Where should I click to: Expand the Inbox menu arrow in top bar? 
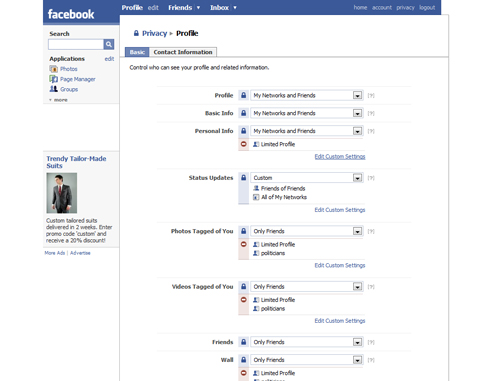point(235,8)
